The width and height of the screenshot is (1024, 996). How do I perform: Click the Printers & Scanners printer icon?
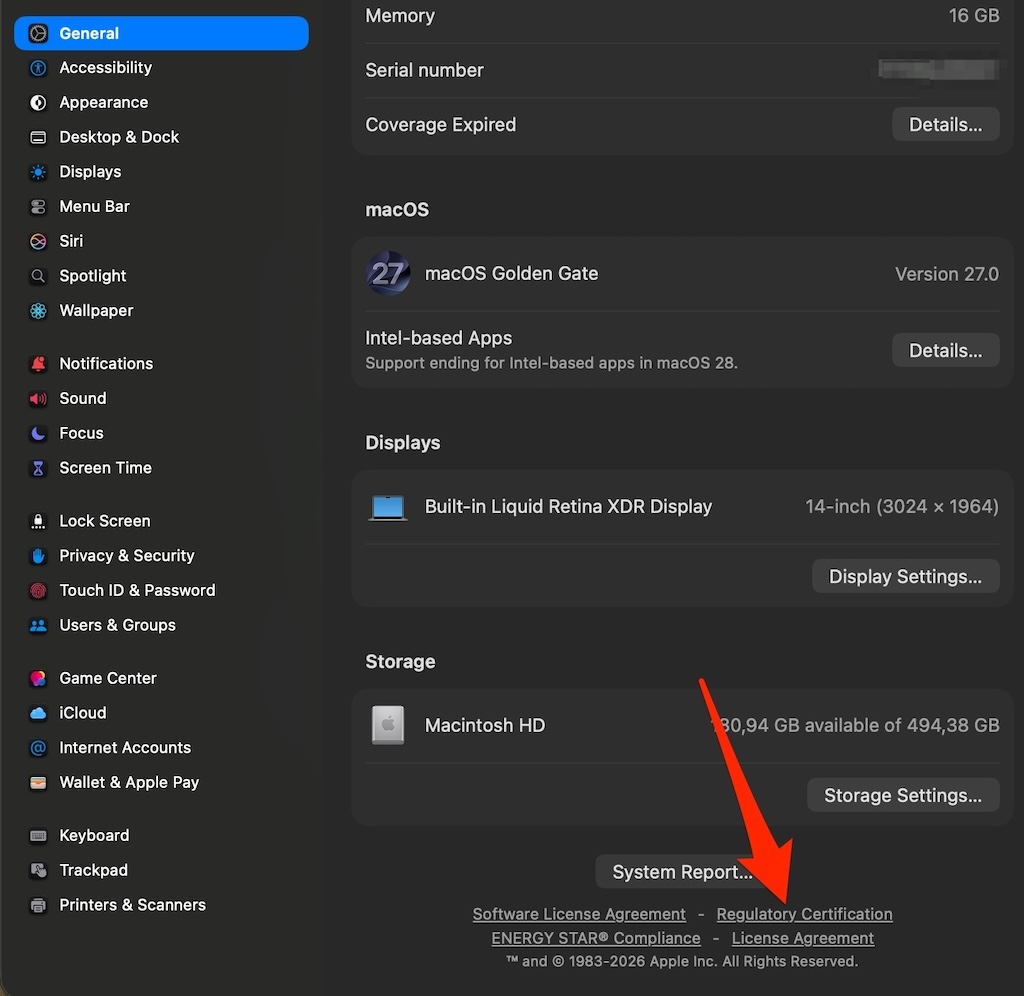(39, 905)
